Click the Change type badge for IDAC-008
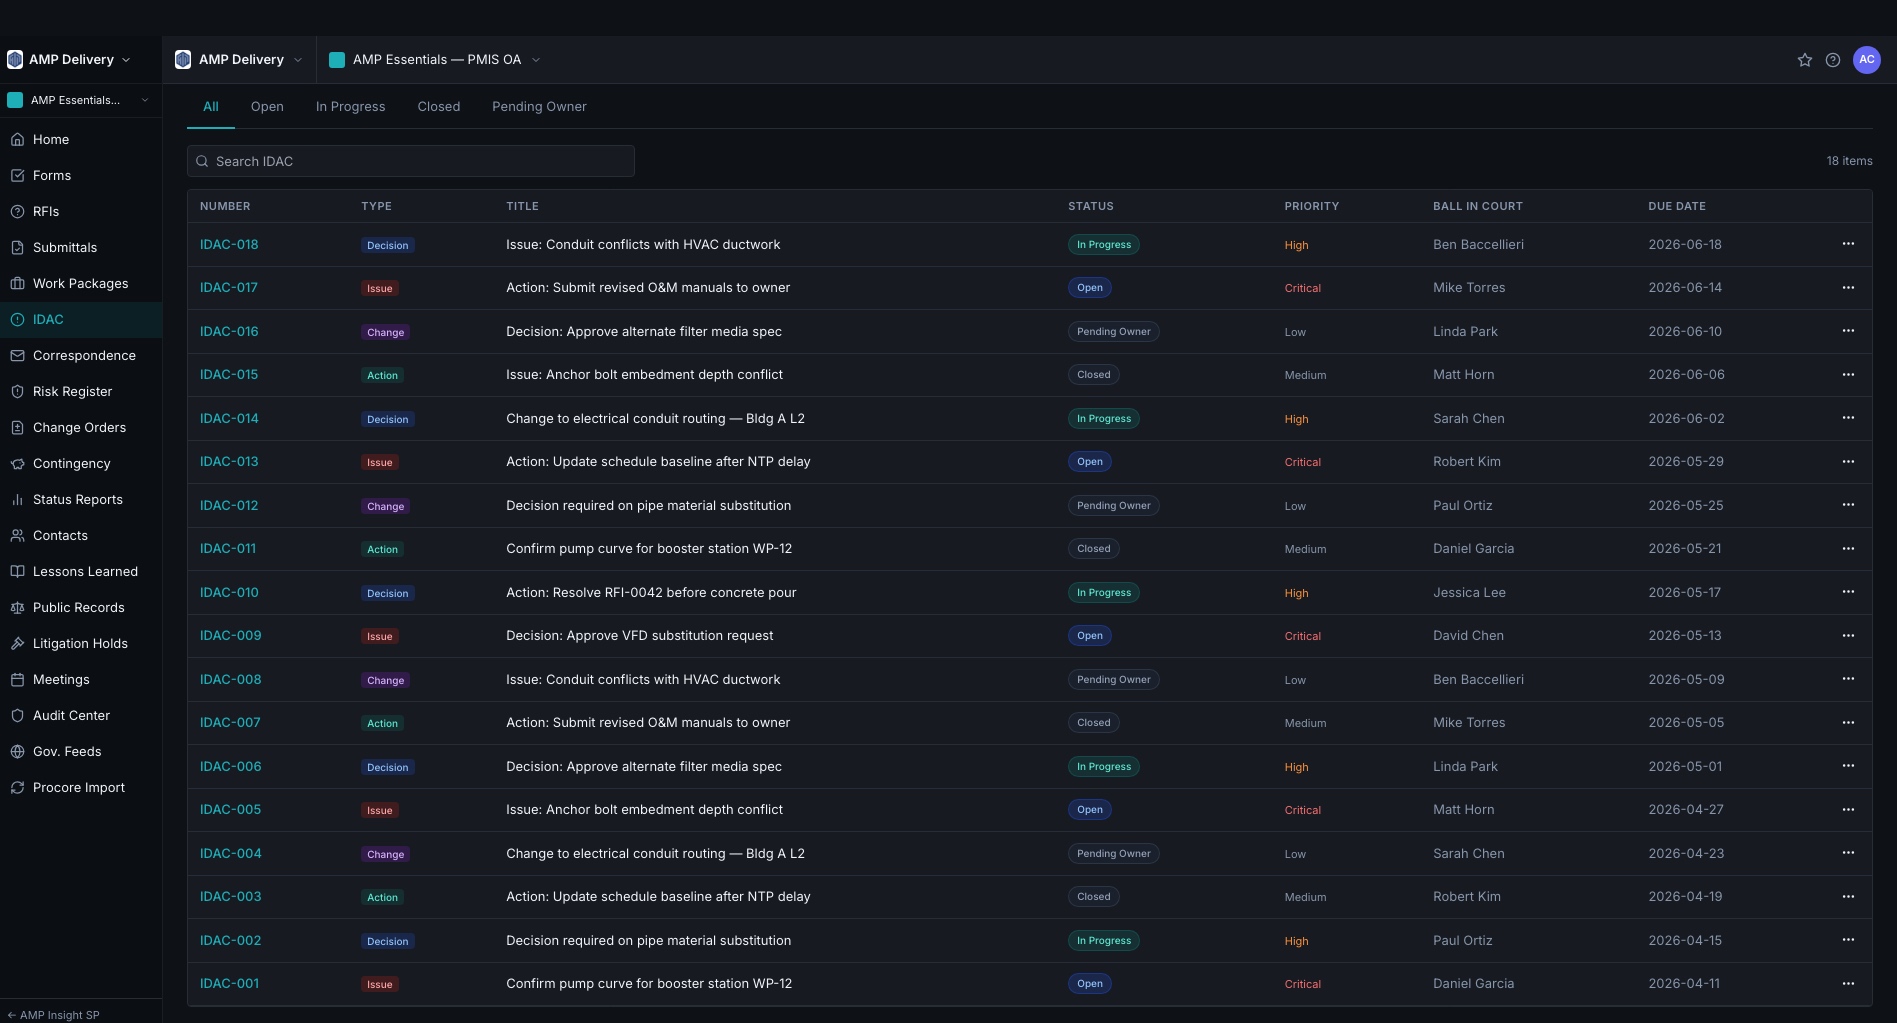Screen dimensions: 1897x1023 385,681
